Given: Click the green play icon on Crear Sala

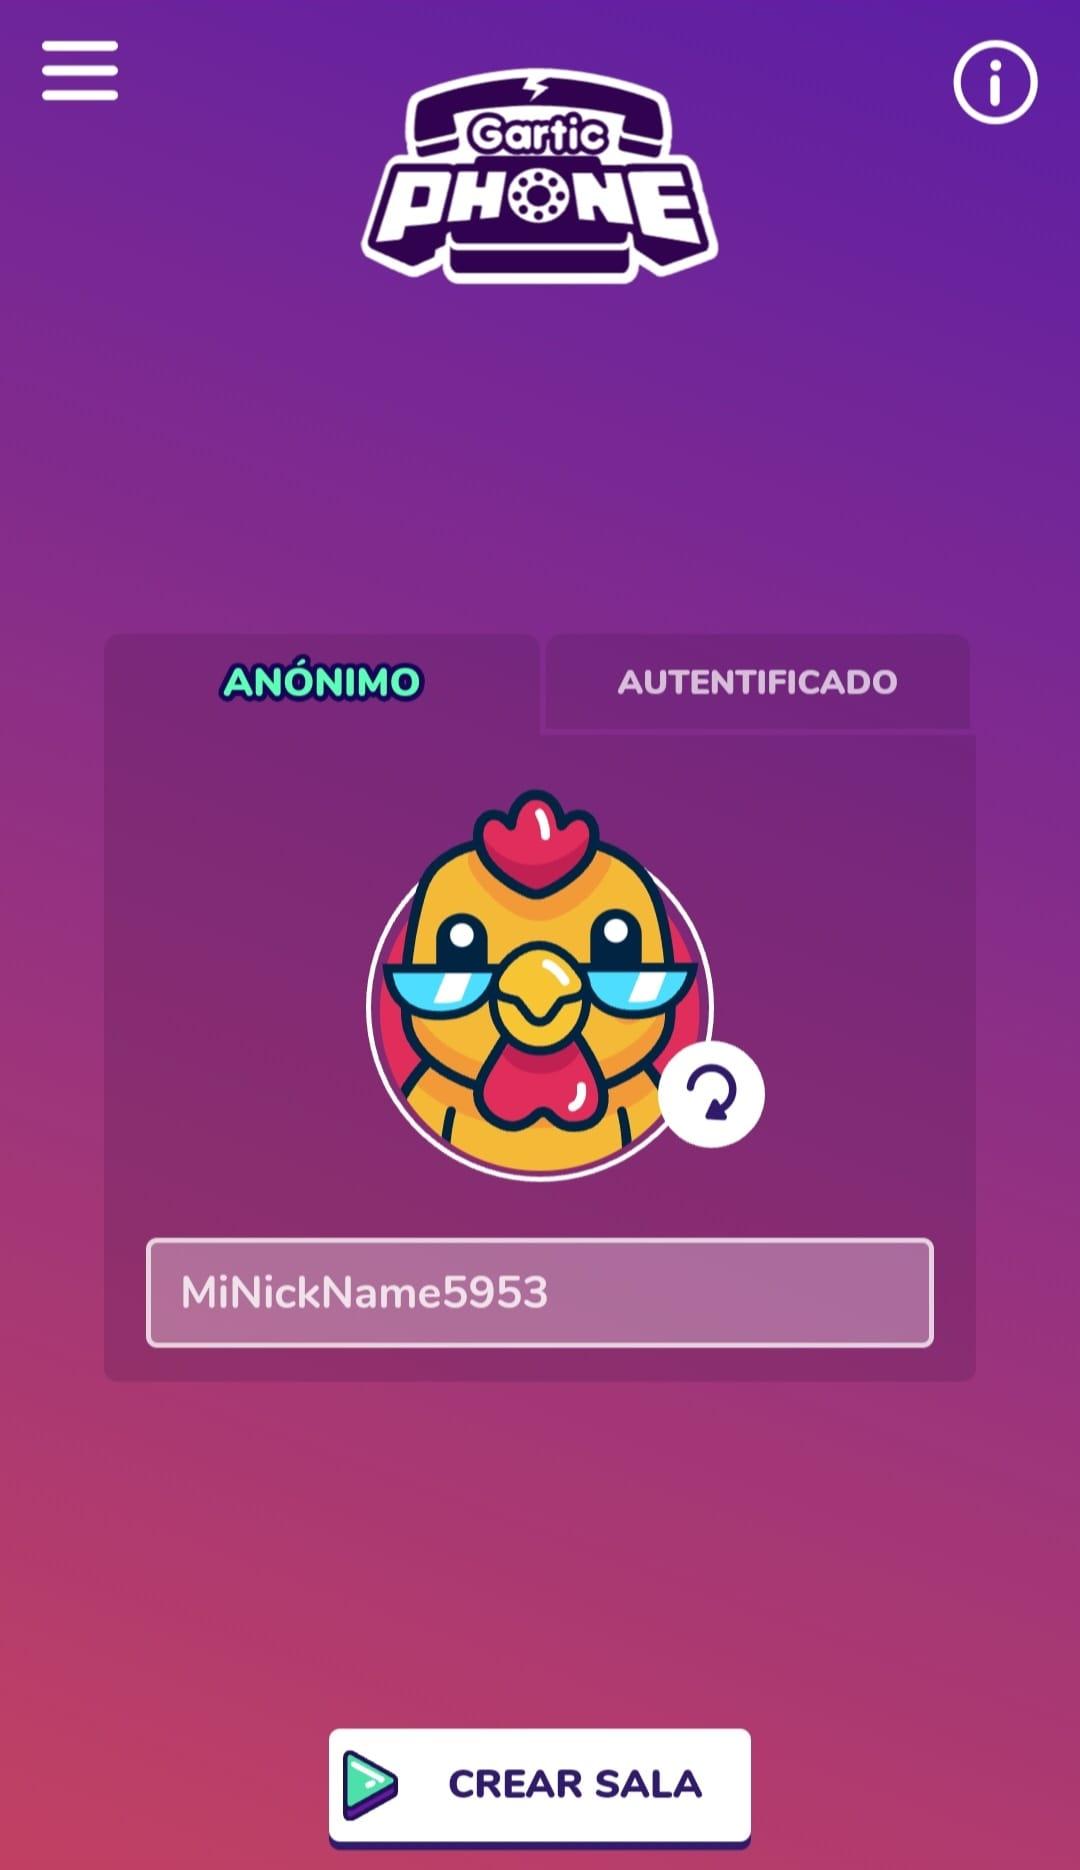Looking at the screenshot, I should (370, 1785).
